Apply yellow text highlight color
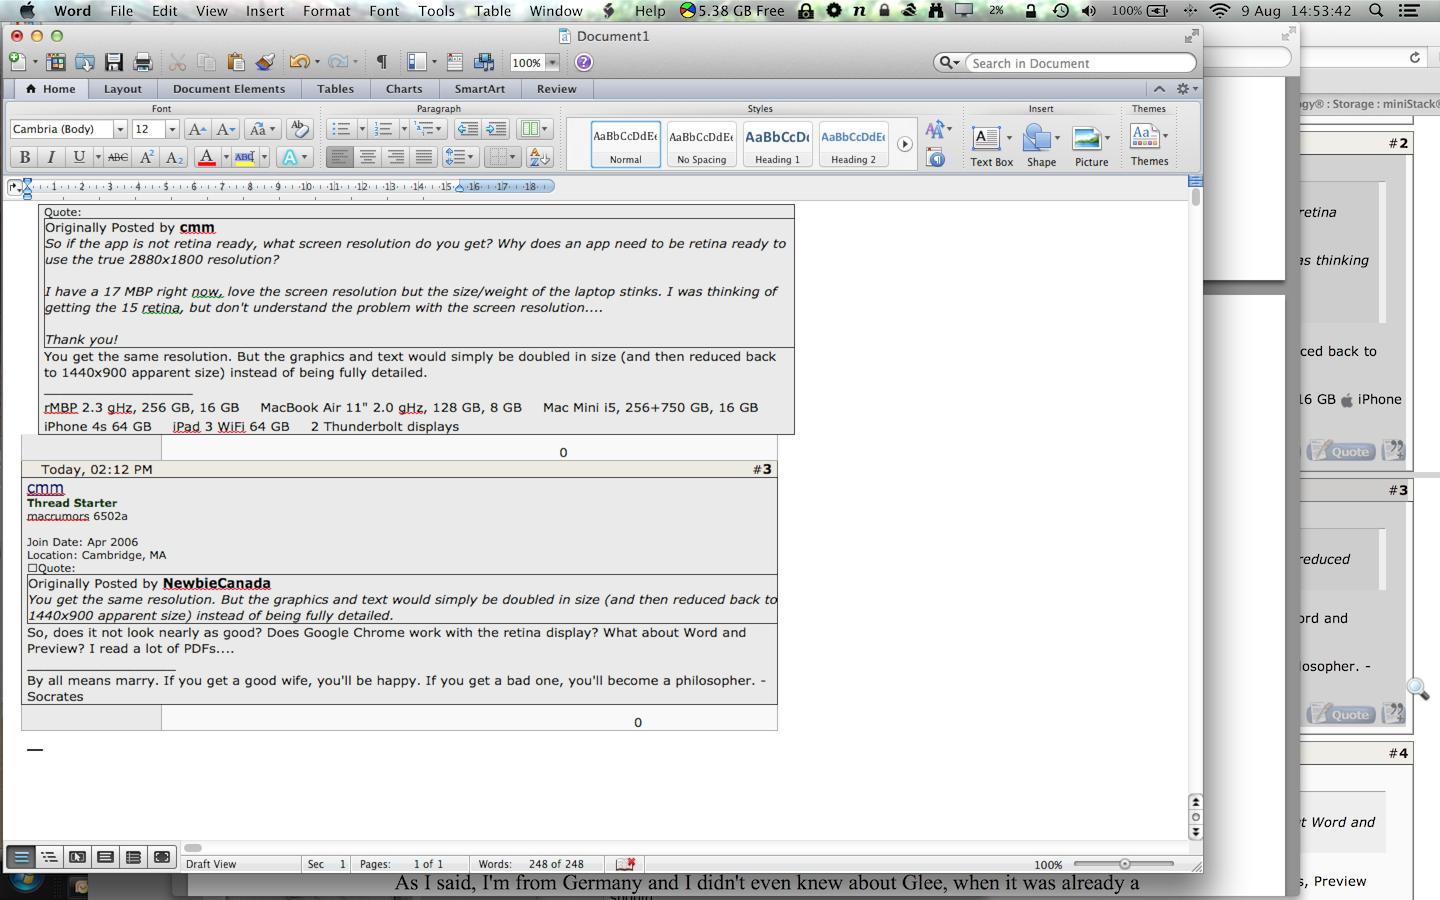Viewport: 1440px width, 900px height. pos(245,157)
